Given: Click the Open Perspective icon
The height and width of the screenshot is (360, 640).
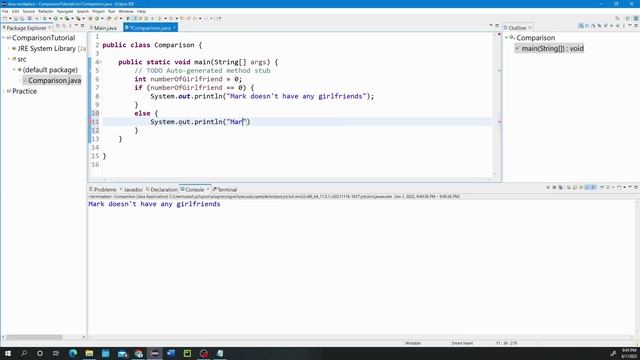Looking at the screenshot, I should (628, 18).
